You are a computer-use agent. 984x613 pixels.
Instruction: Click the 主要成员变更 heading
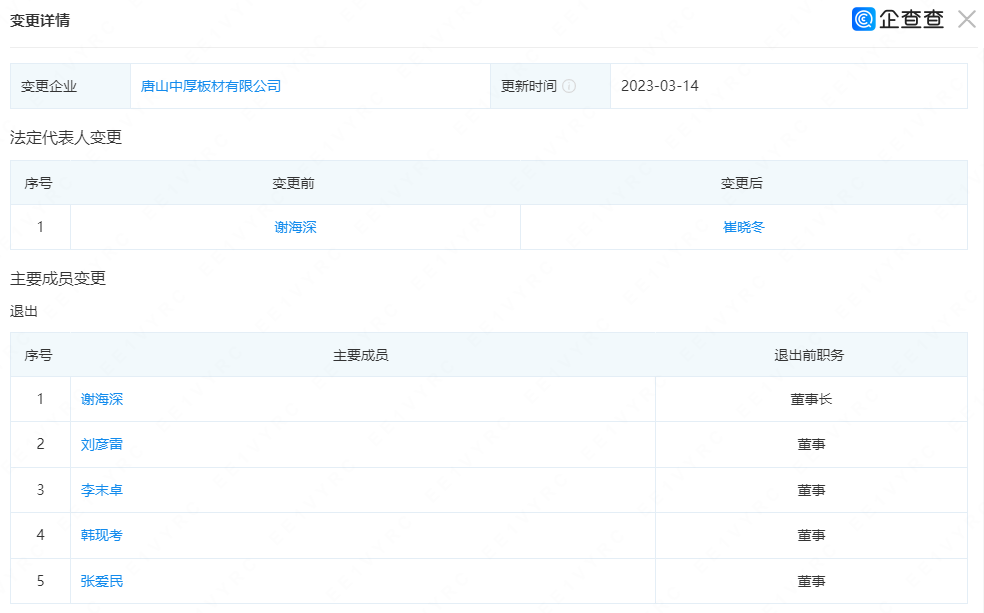[58, 279]
